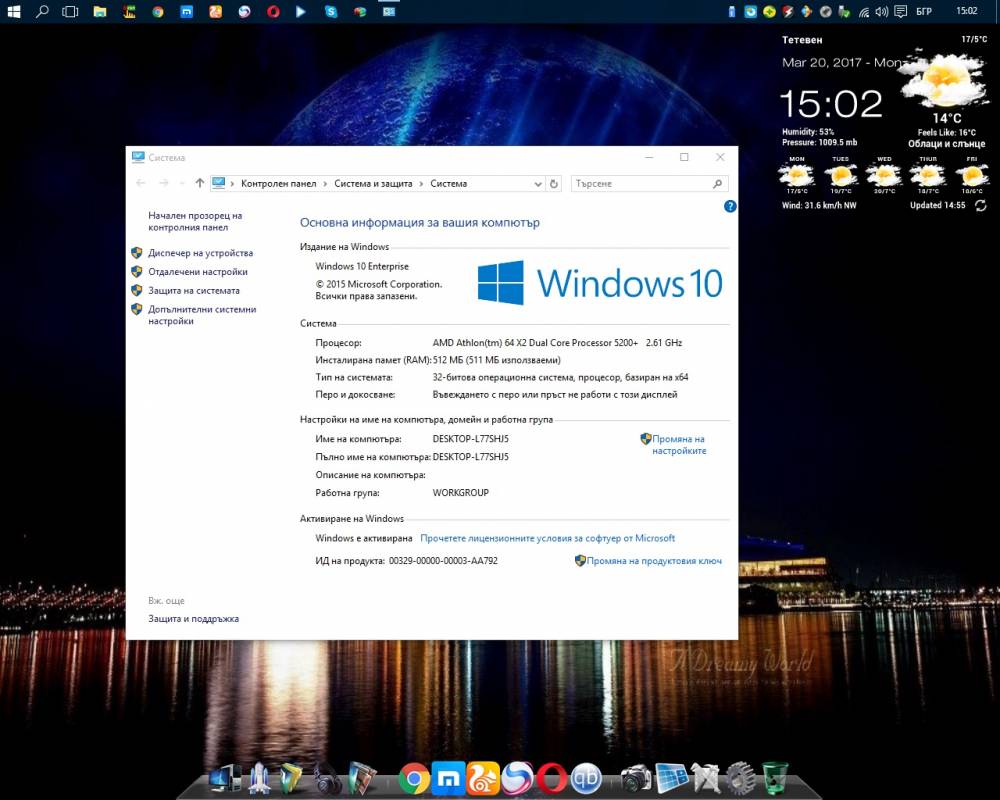Open the green Recycle Bin dock icon
Viewport: 1000px width, 800px height.
(774, 778)
